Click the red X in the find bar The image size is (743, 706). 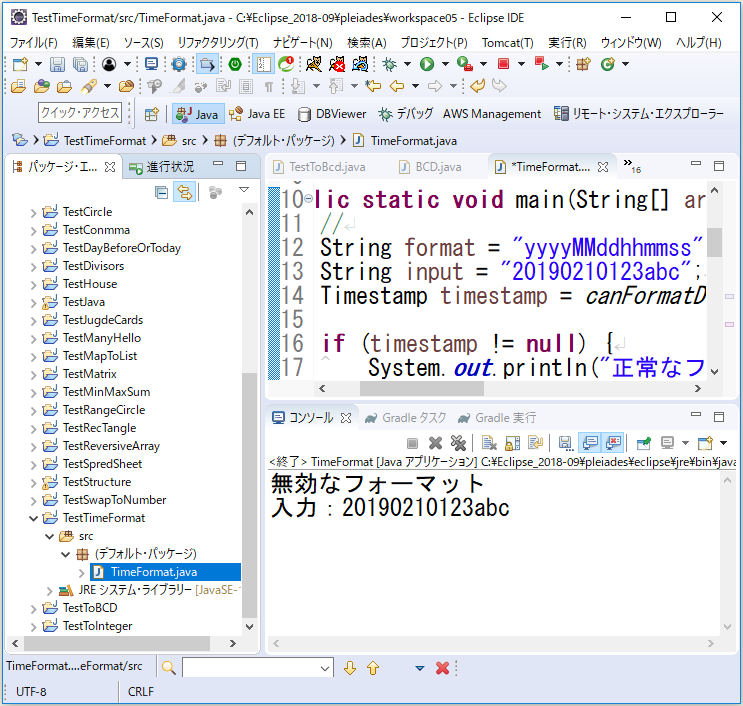(442, 668)
